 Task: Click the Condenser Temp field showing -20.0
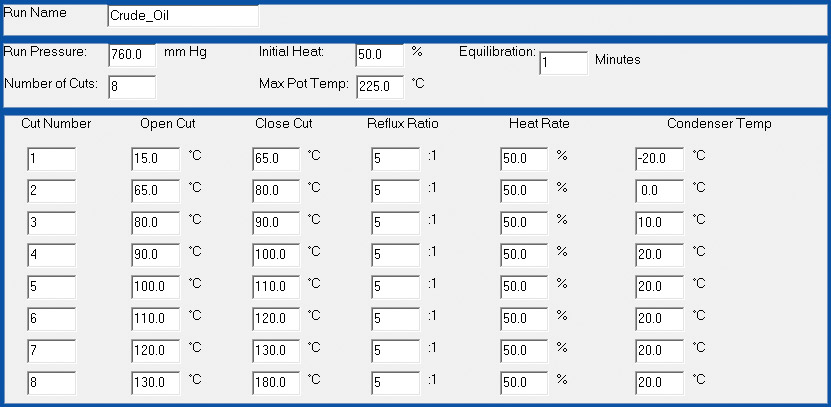coord(659,159)
